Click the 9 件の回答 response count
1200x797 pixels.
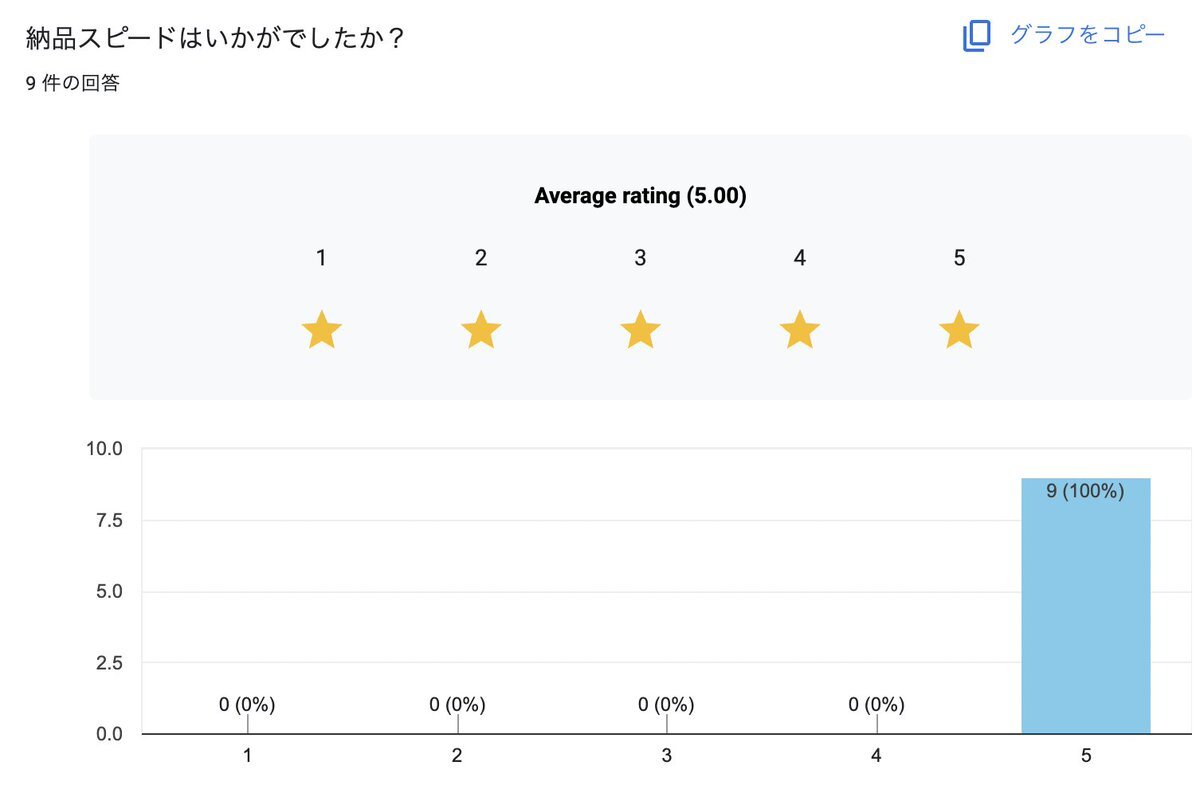point(72,83)
